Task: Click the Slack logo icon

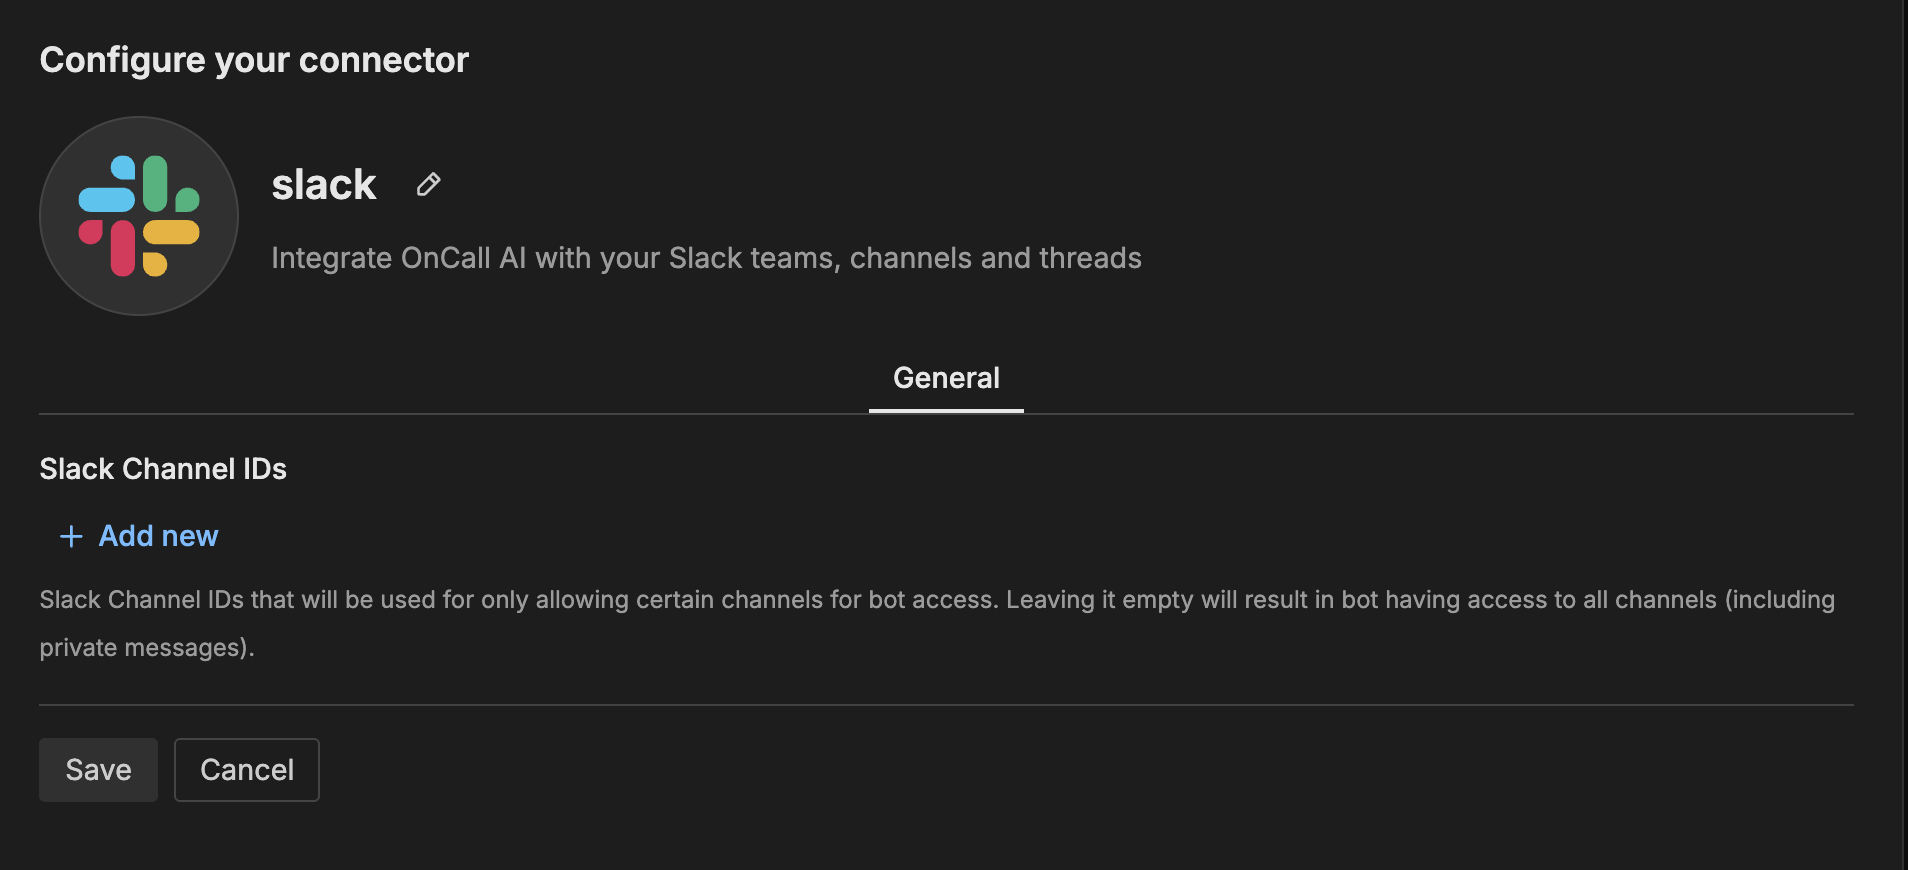Action: [x=139, y=216]
